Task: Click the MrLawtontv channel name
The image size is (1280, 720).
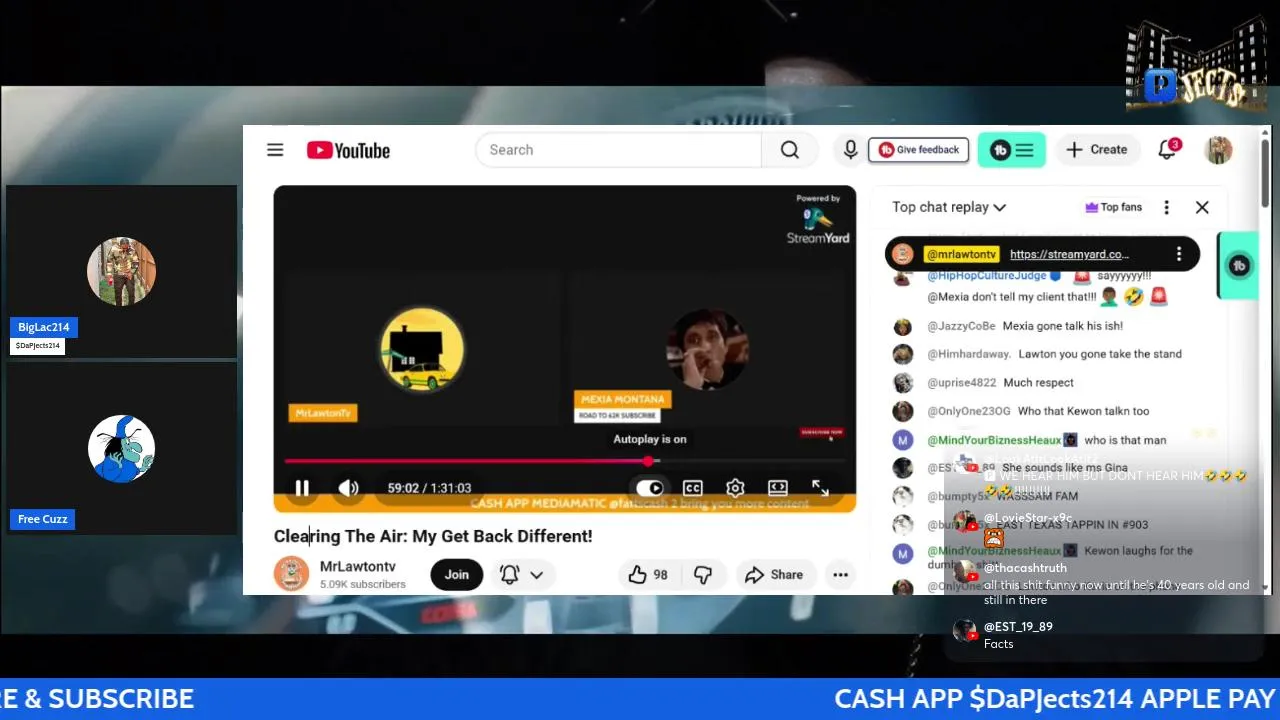Action: [357, 566]
